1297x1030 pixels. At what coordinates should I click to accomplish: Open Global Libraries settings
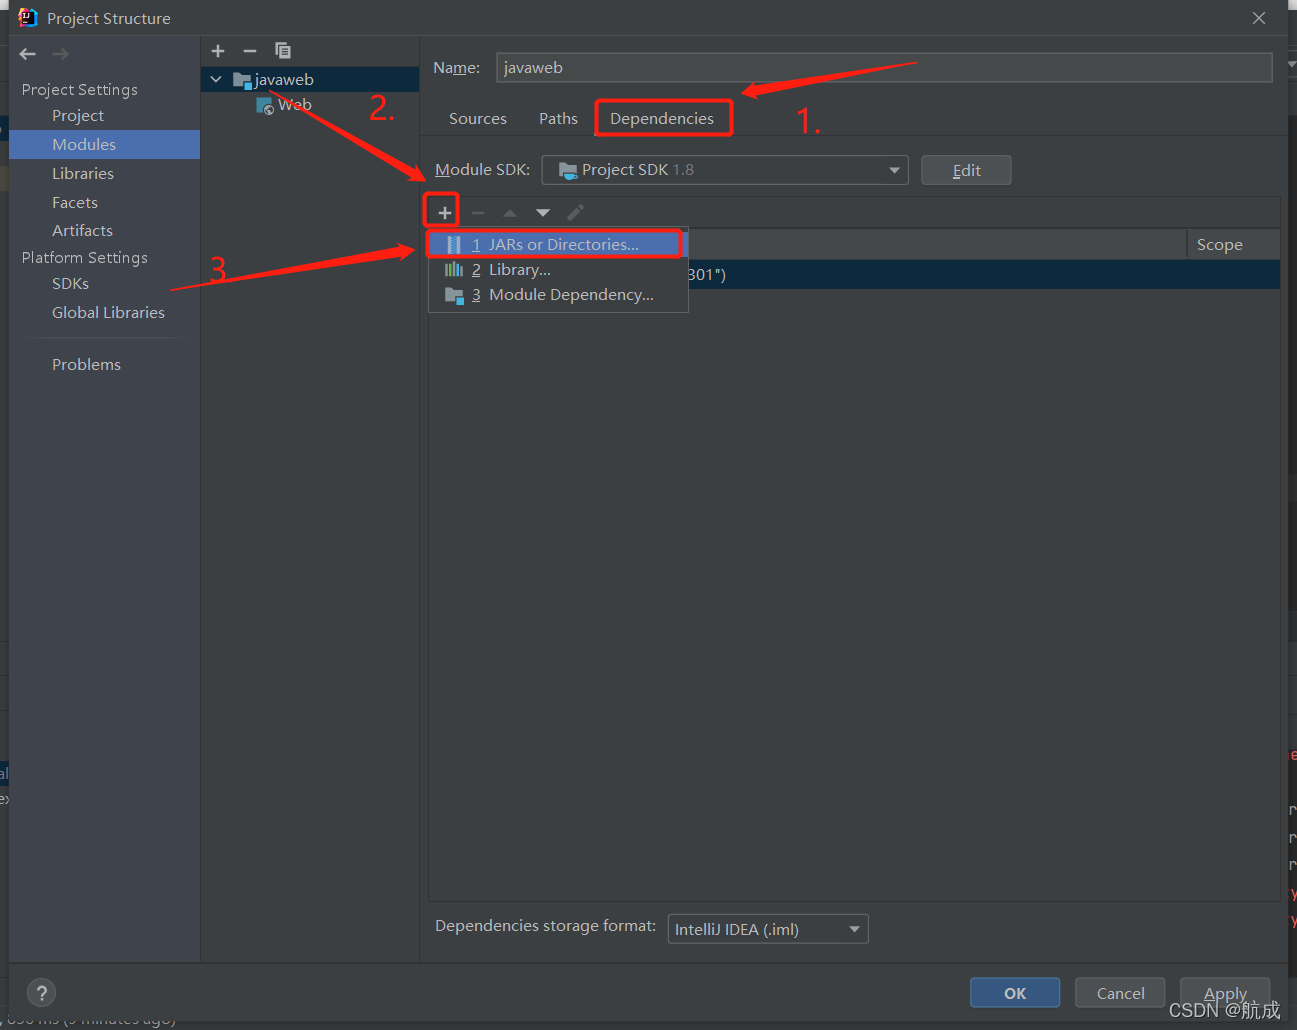click(x=108, y=313)
